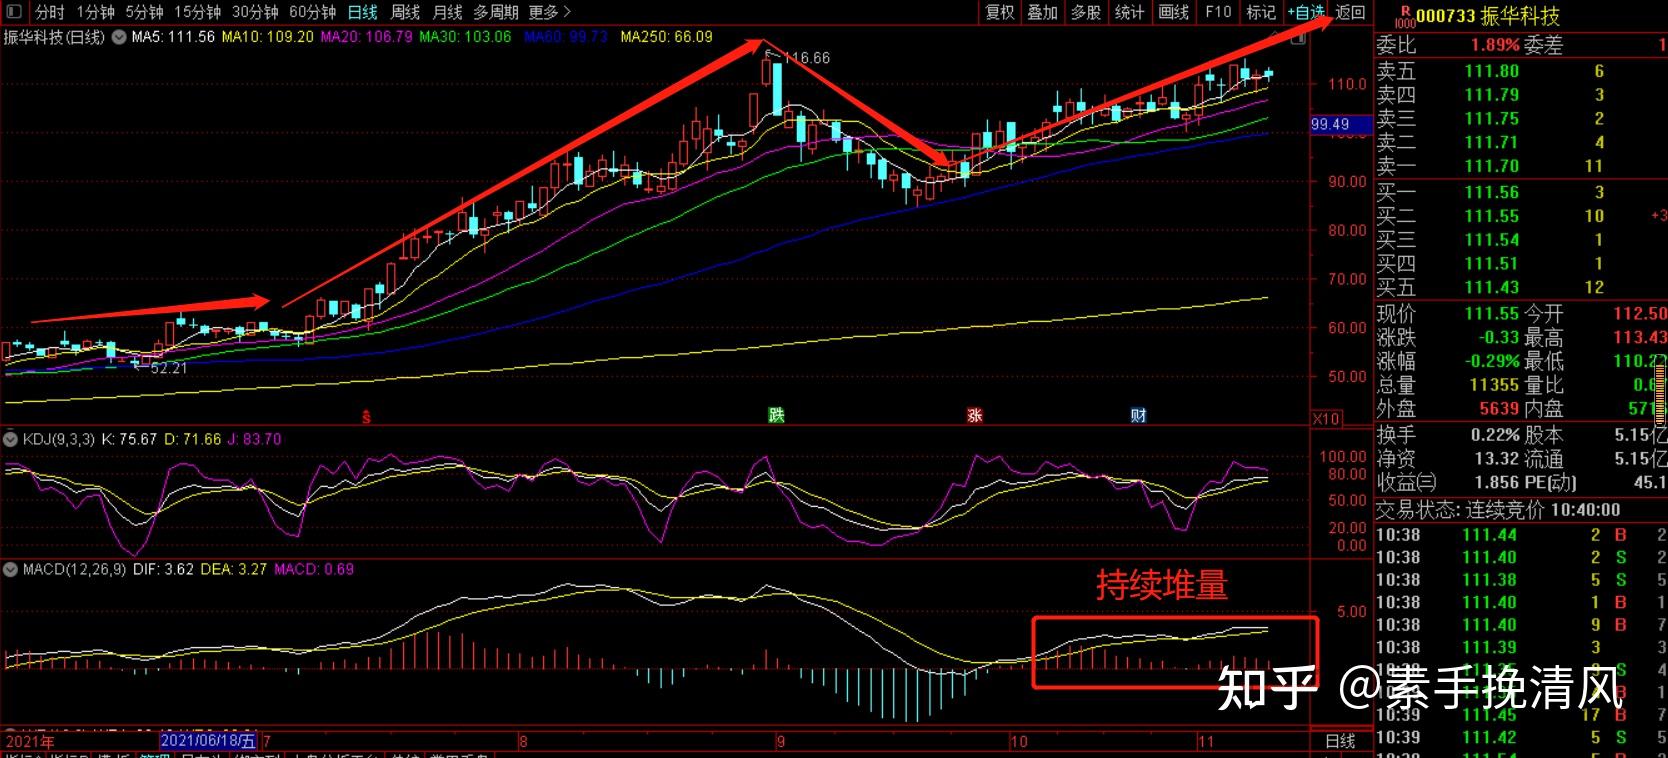The image size is (1668, 758).
Task: Select the 2021/06/18/五 date marker
Action: (x=209, y=741)
